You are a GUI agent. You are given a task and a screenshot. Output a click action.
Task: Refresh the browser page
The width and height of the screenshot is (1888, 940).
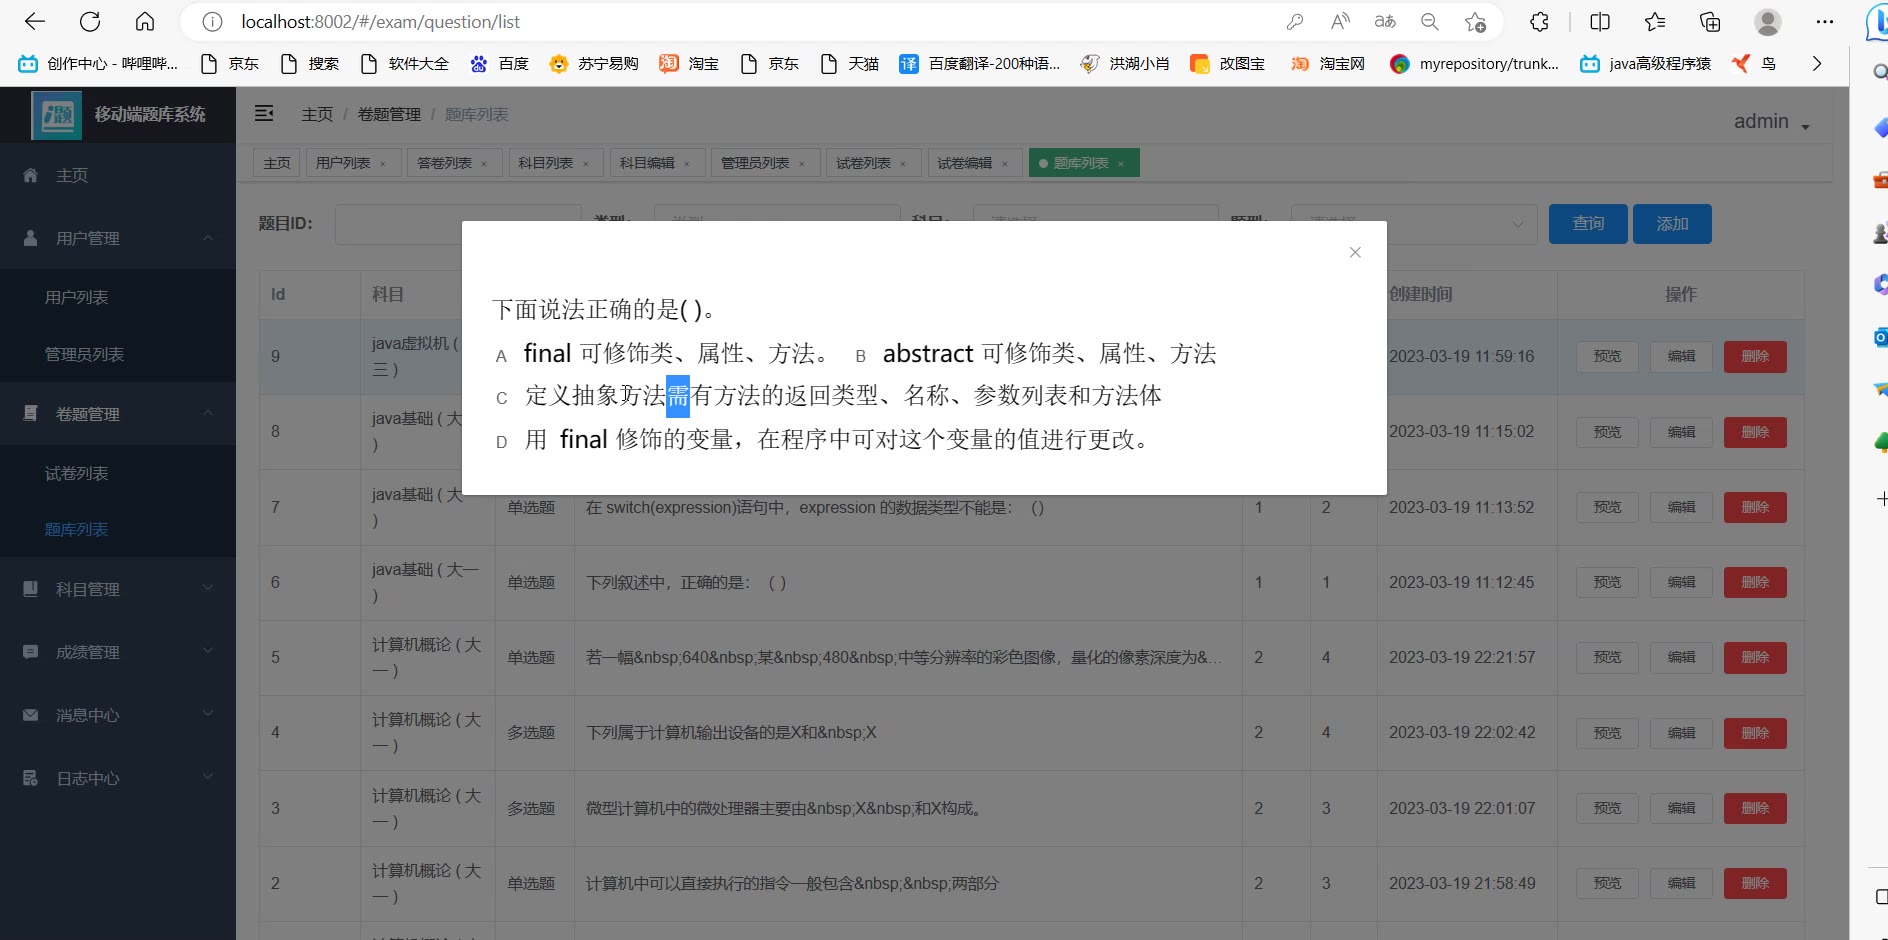90,22
